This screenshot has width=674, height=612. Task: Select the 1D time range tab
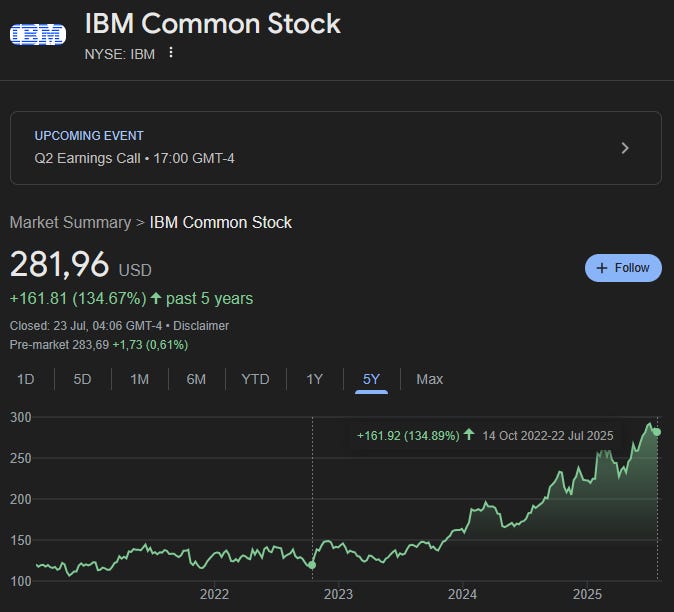(x=25, y=379)
